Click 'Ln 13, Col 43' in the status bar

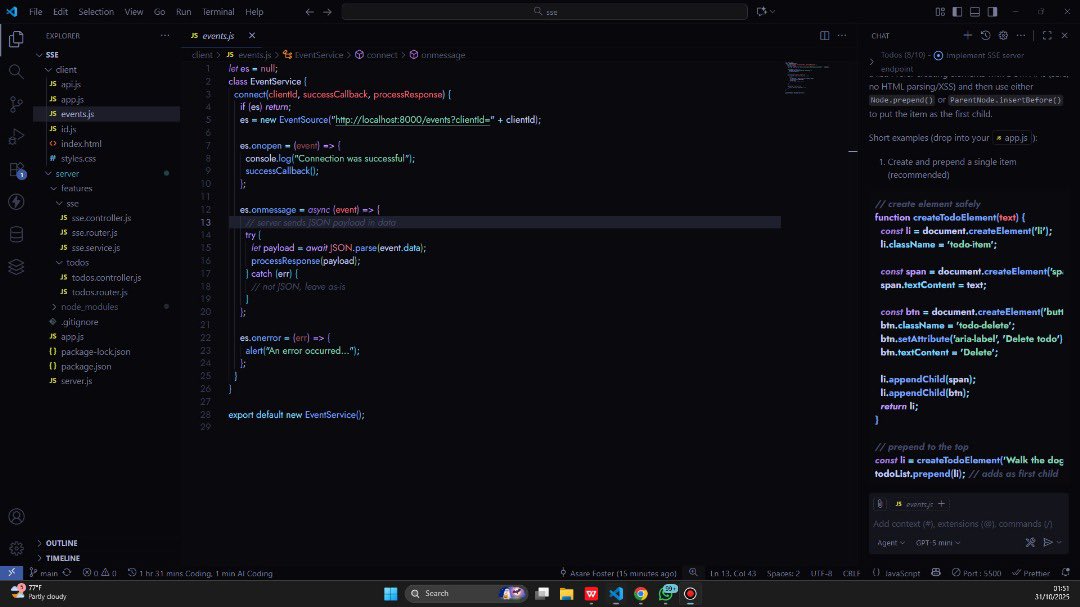(735, 572)
